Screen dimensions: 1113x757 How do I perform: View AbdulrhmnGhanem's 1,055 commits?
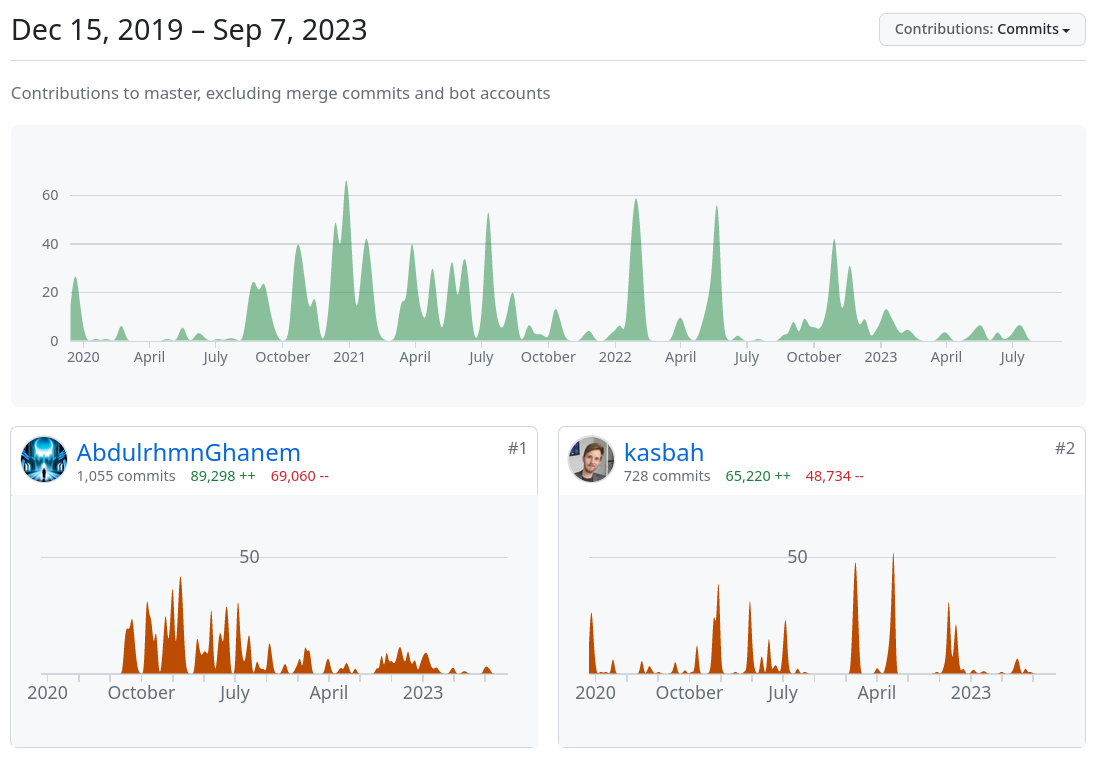[x=126, y=476]
